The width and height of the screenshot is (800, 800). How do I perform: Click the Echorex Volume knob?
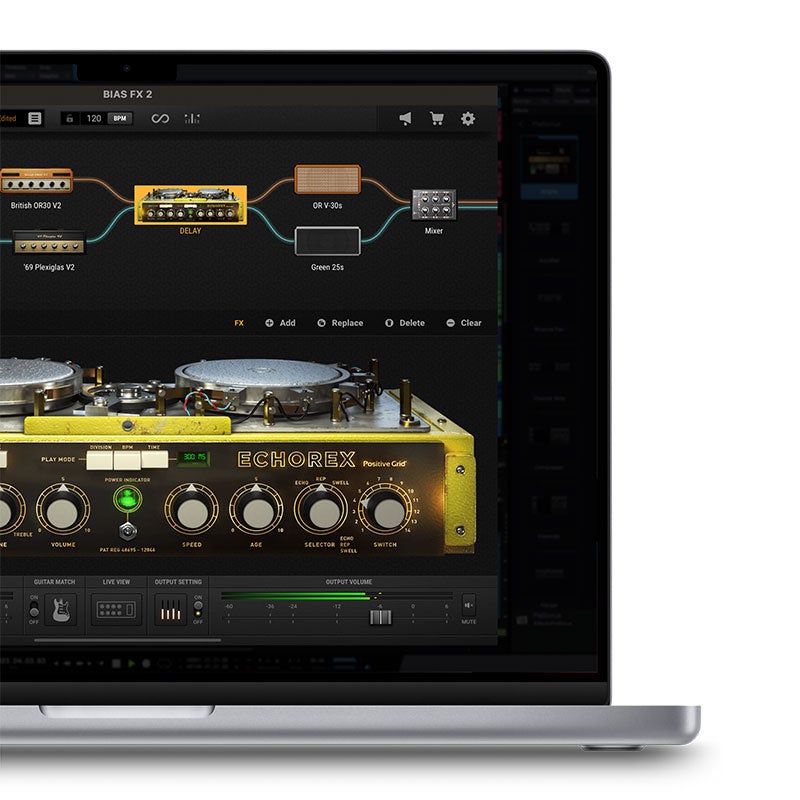(63, 511)
